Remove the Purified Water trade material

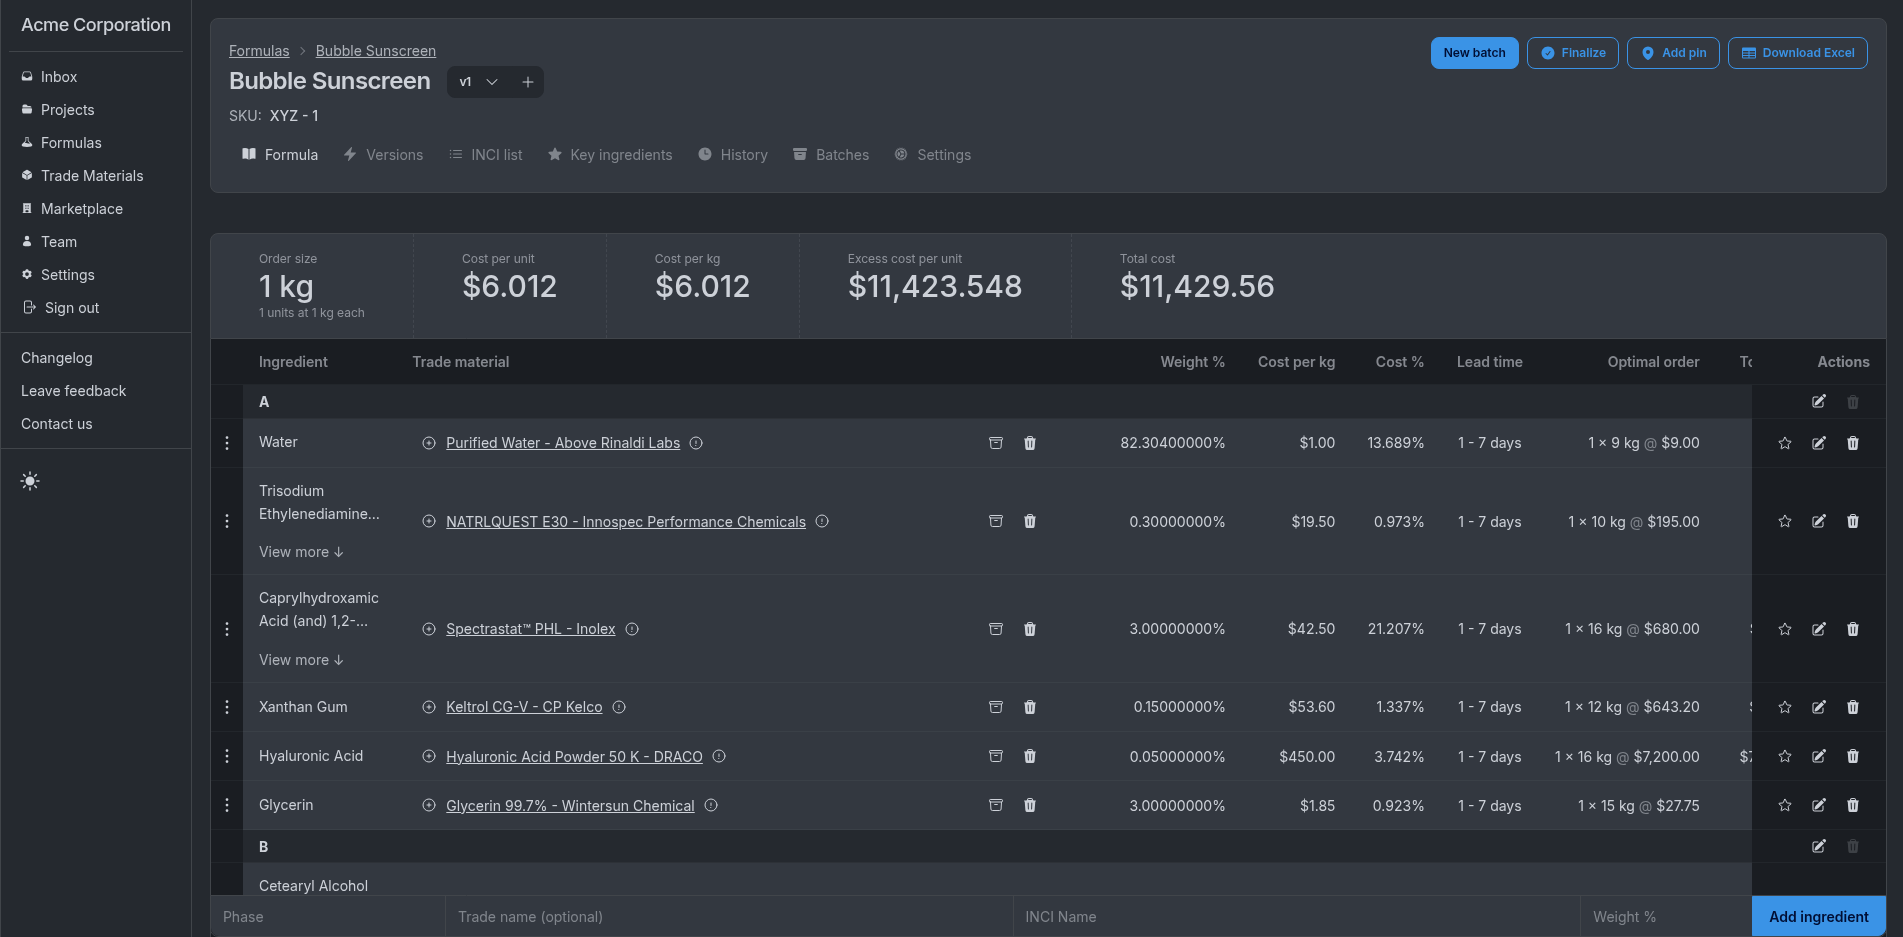[1030, 443]
